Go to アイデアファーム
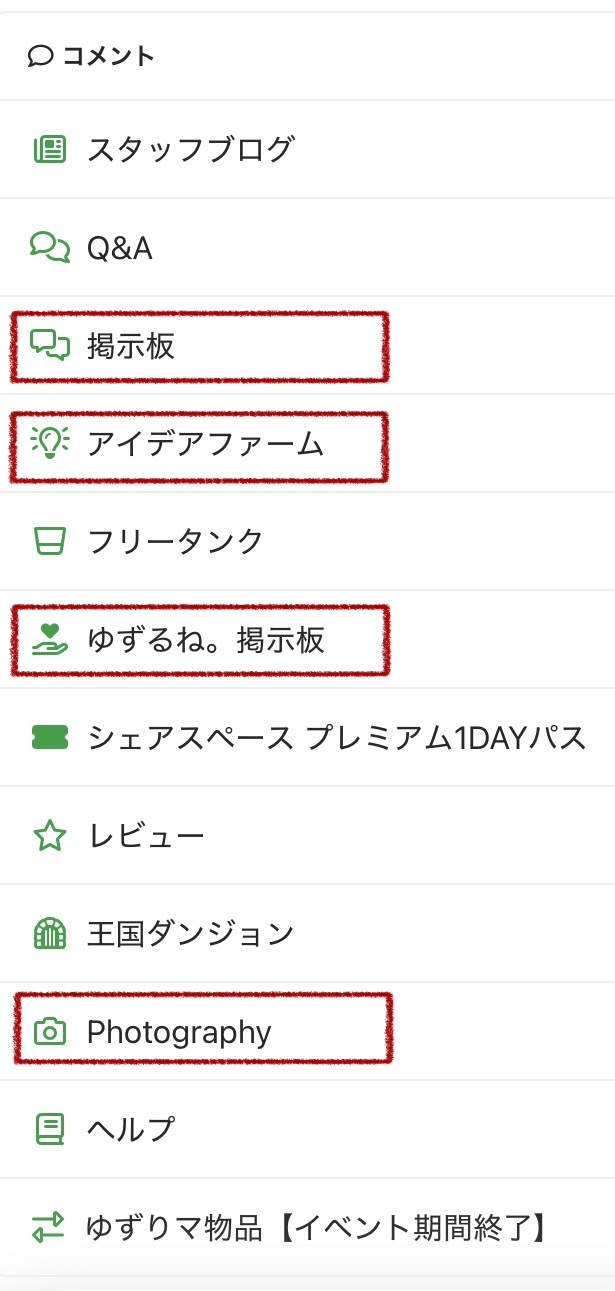615x1291 pixels. pyautogui.click(x=205, y=443)
